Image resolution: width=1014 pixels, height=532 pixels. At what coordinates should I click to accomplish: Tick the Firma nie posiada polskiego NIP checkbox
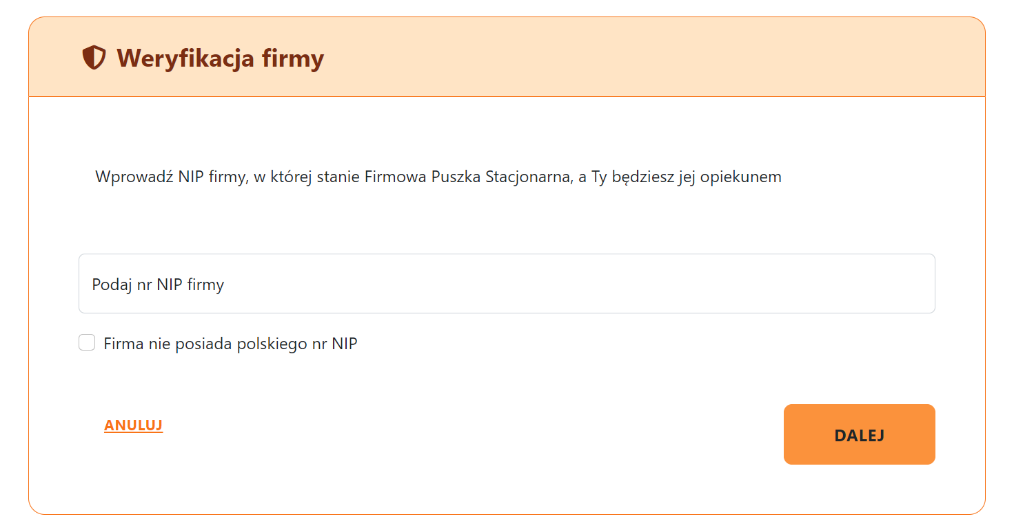(x=87, y=343)
